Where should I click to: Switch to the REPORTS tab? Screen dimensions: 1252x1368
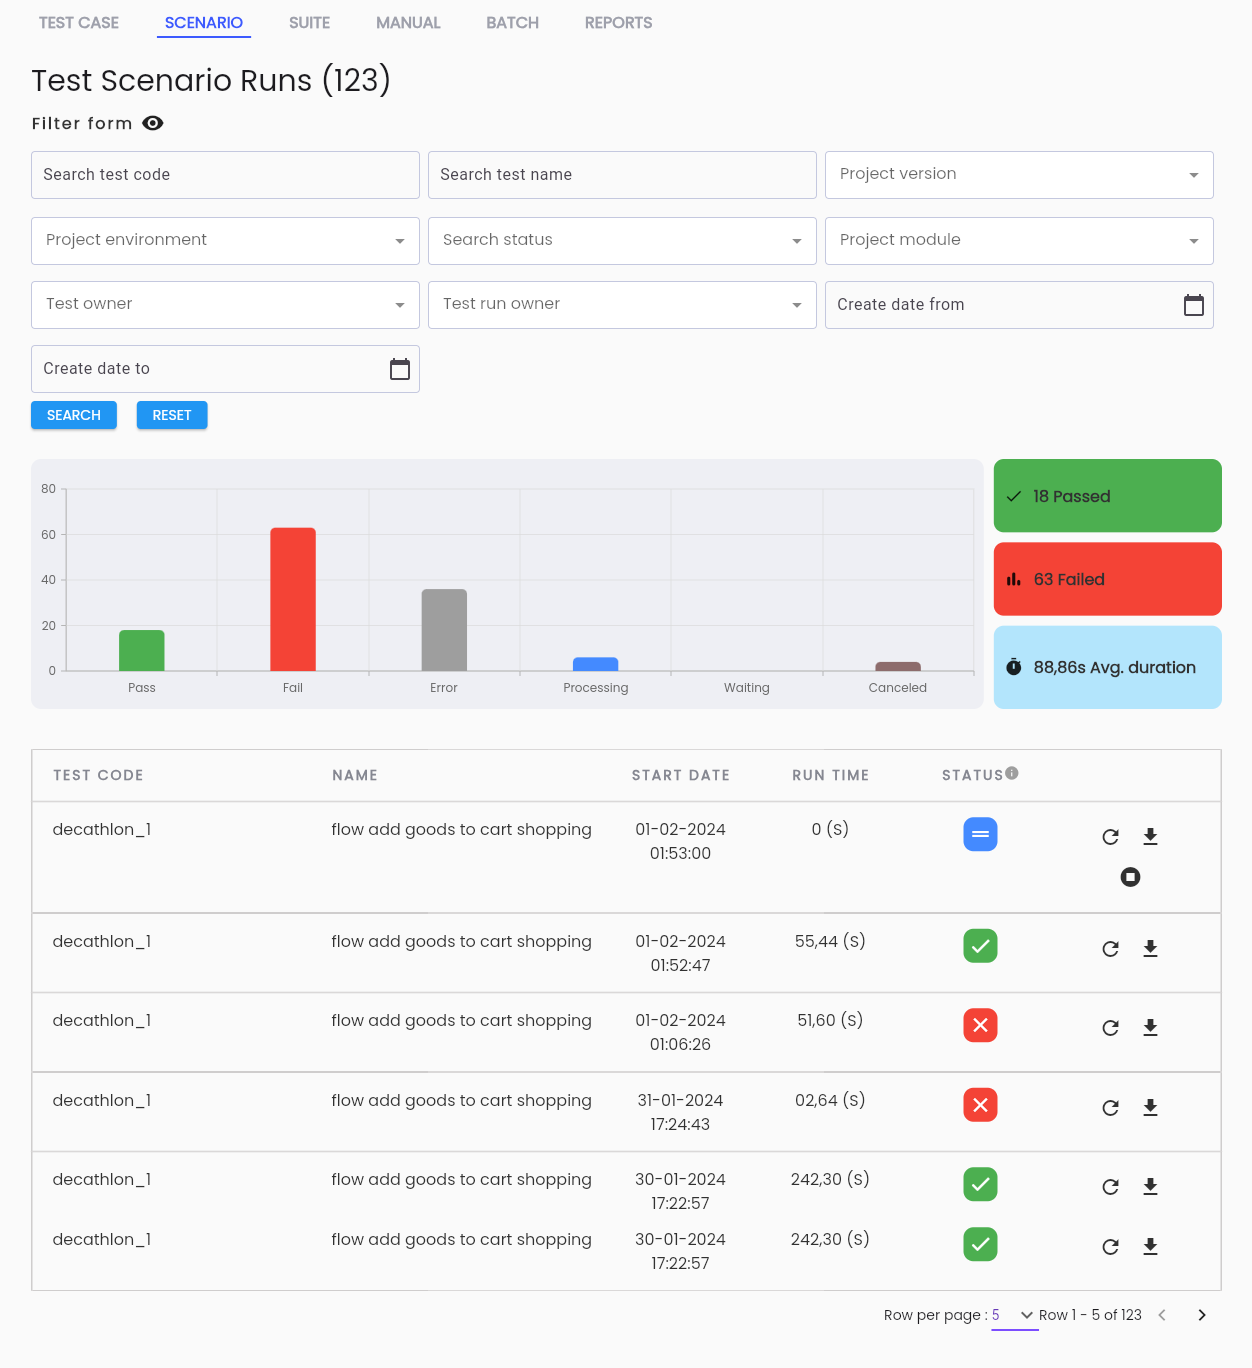618,22
